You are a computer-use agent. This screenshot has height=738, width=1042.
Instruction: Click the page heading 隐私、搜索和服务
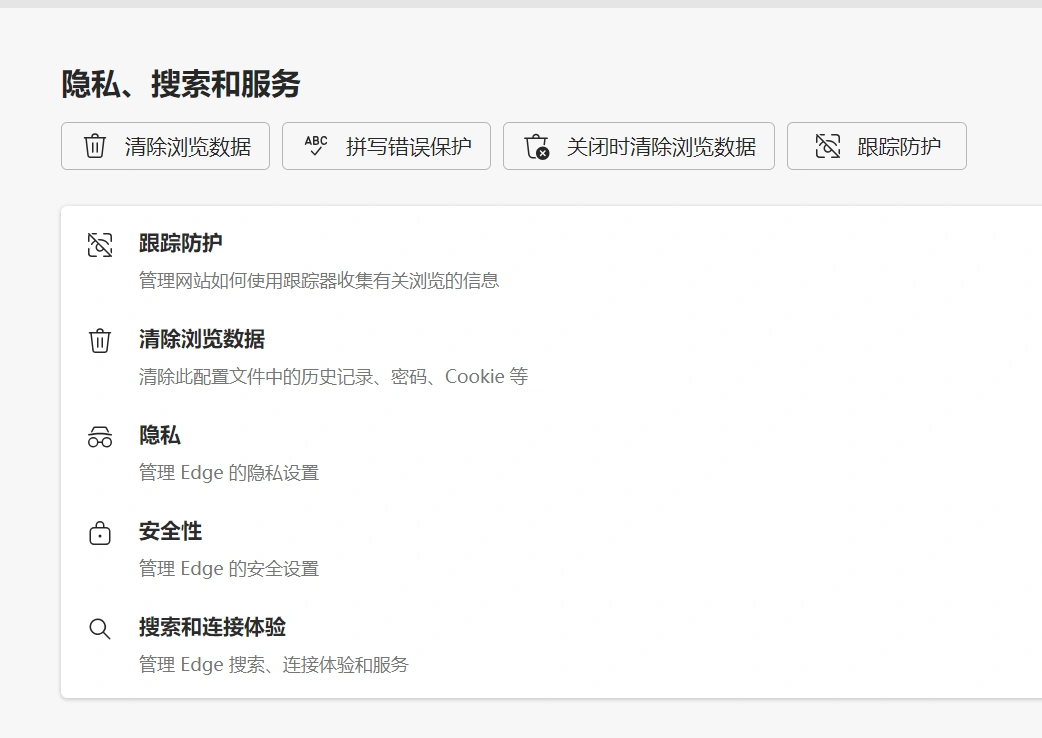click(178, 85)
